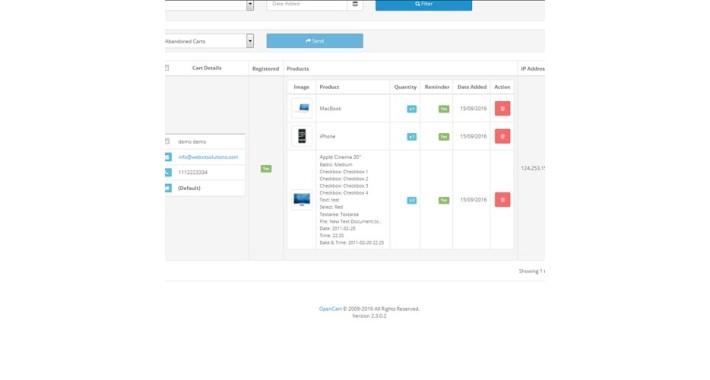Toggle the select-all checkbox in Cart Details header
This screenshot has height=380, width=710.
pyautogui.click(x=167, y=68)
